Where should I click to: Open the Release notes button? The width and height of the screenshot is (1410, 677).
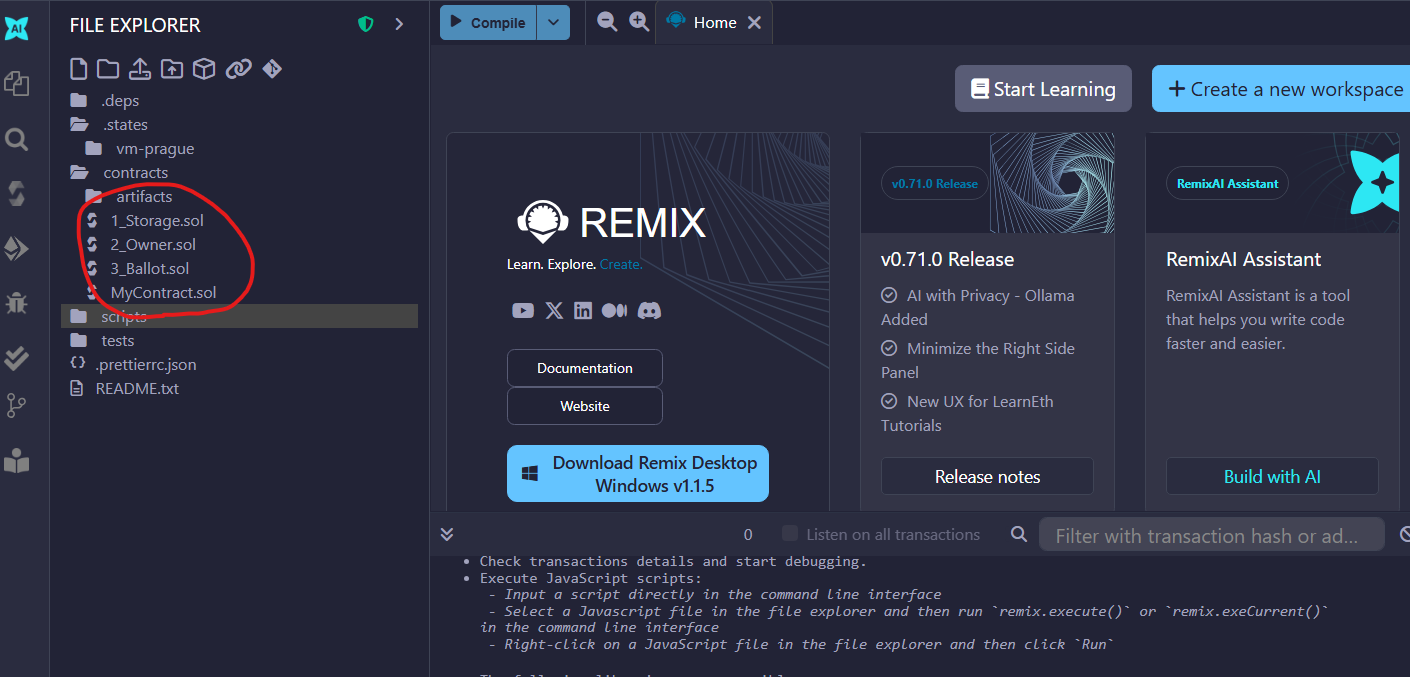tap(987, 476)
